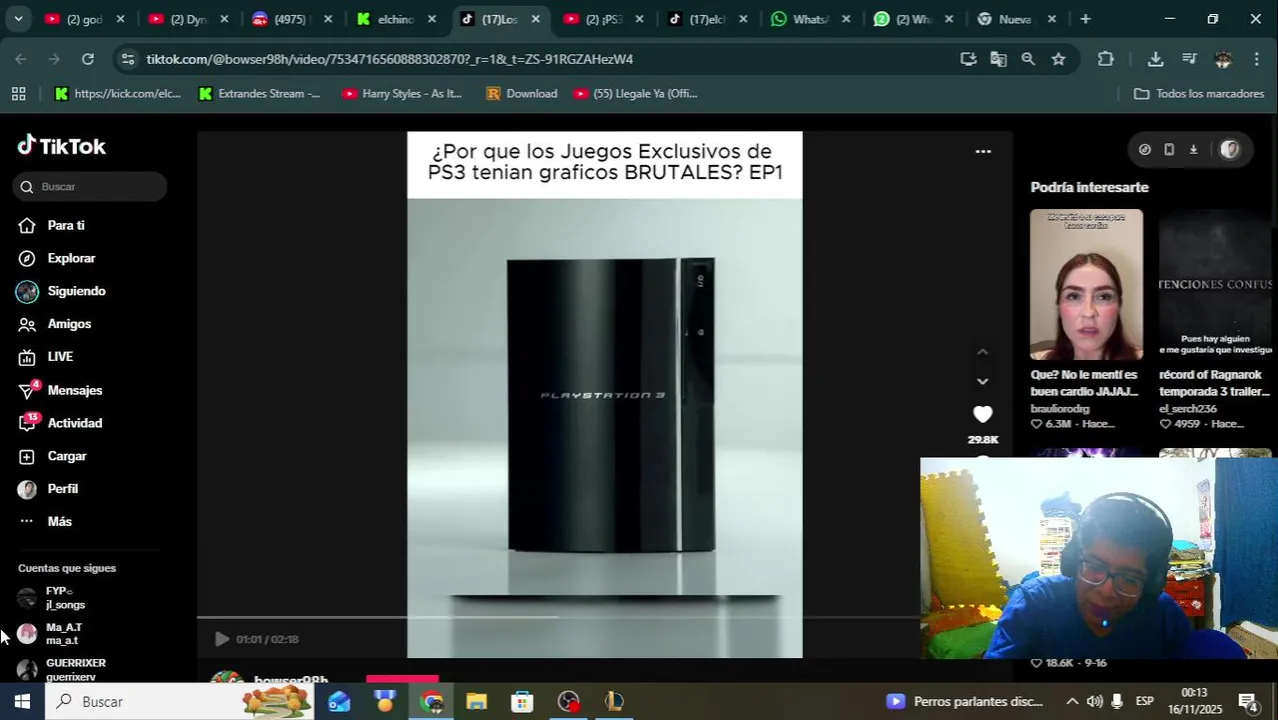
Task: Open Chrome extensions puzzle icon
Action: tap(1105, 59)
